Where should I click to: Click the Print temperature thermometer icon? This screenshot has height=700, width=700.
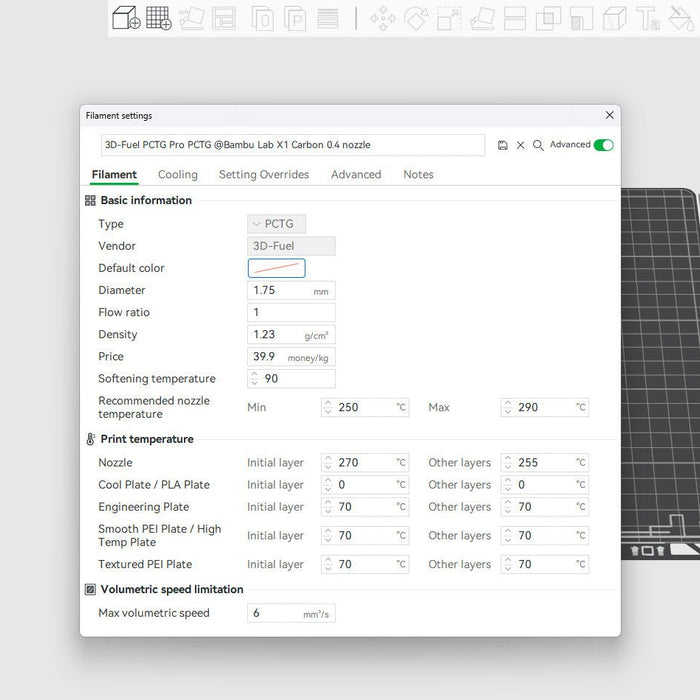pyautogui.click(x=90, y=439)
